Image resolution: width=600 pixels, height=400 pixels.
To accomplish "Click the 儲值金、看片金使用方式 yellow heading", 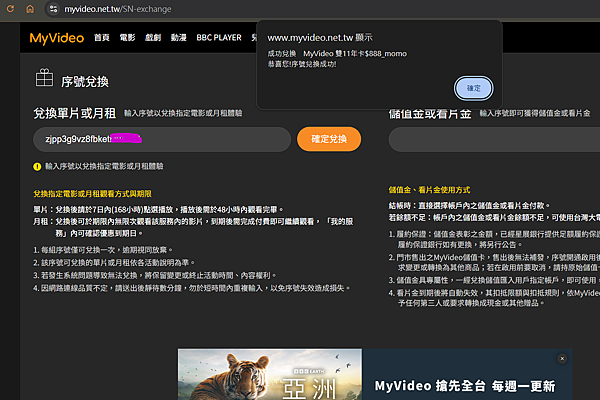I will click(429, 190).
